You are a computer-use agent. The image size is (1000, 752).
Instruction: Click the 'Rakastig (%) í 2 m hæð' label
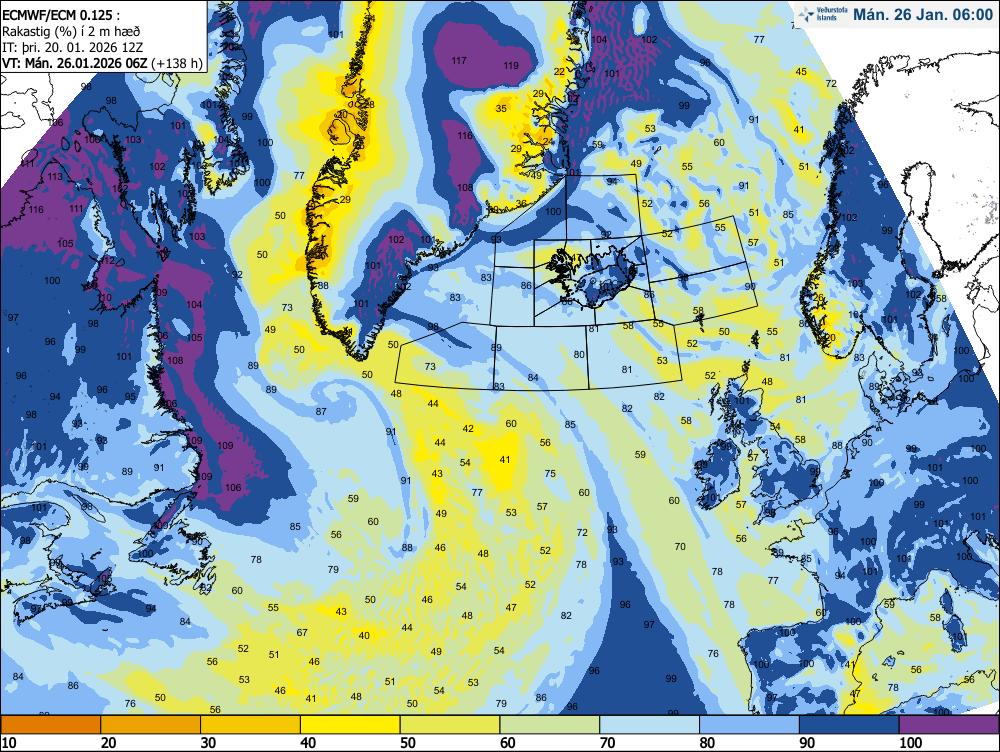point(71,31)
